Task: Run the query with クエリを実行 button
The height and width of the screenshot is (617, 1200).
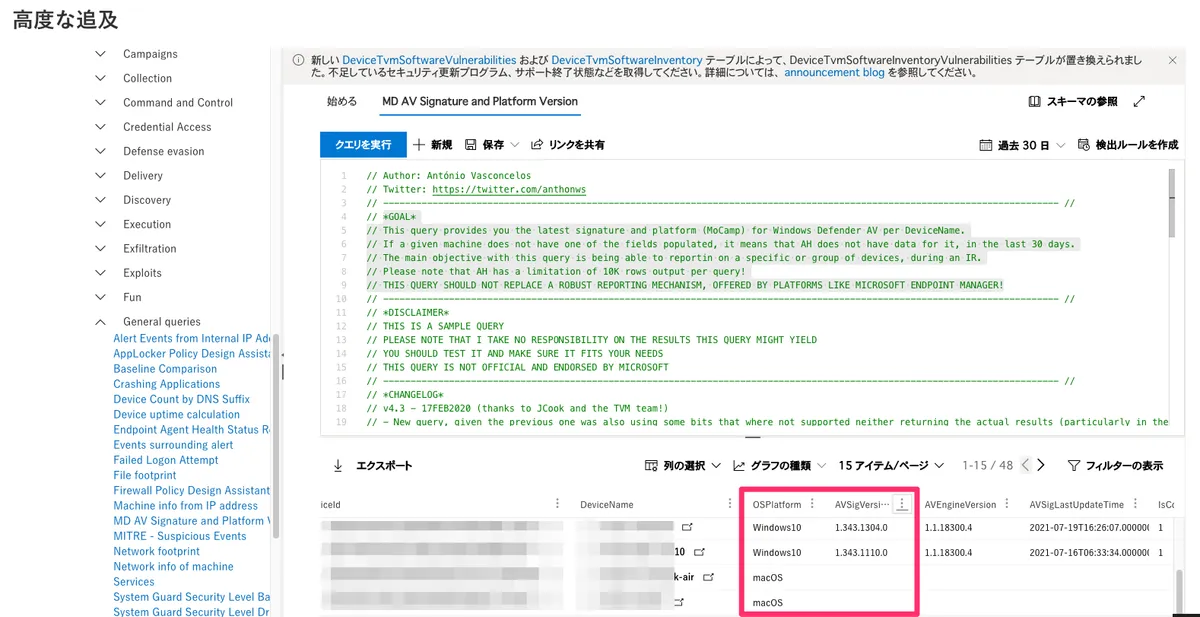Action: pos(362,145)
